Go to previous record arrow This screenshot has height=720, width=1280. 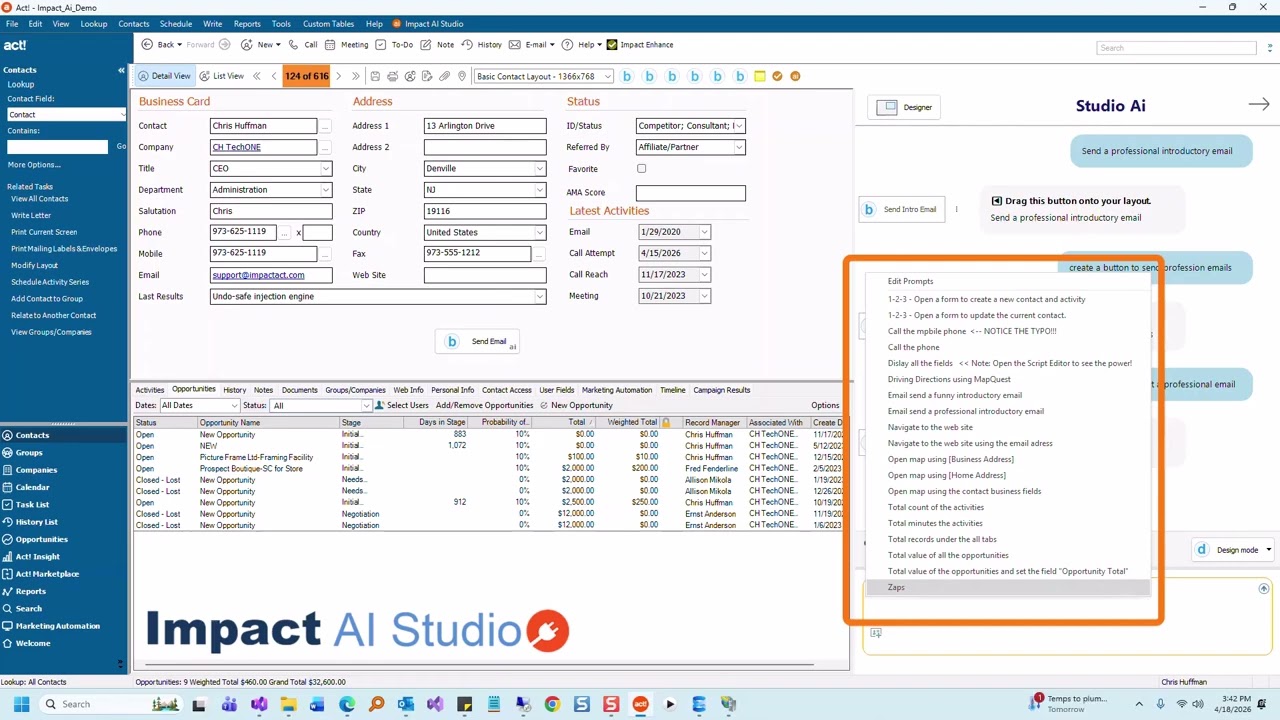pos(274,76)
